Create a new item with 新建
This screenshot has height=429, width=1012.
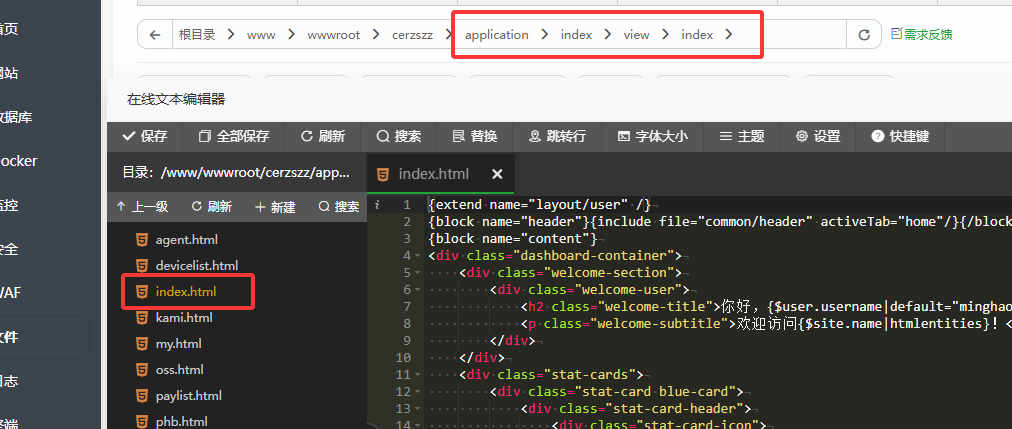click(x=275, y=207)
